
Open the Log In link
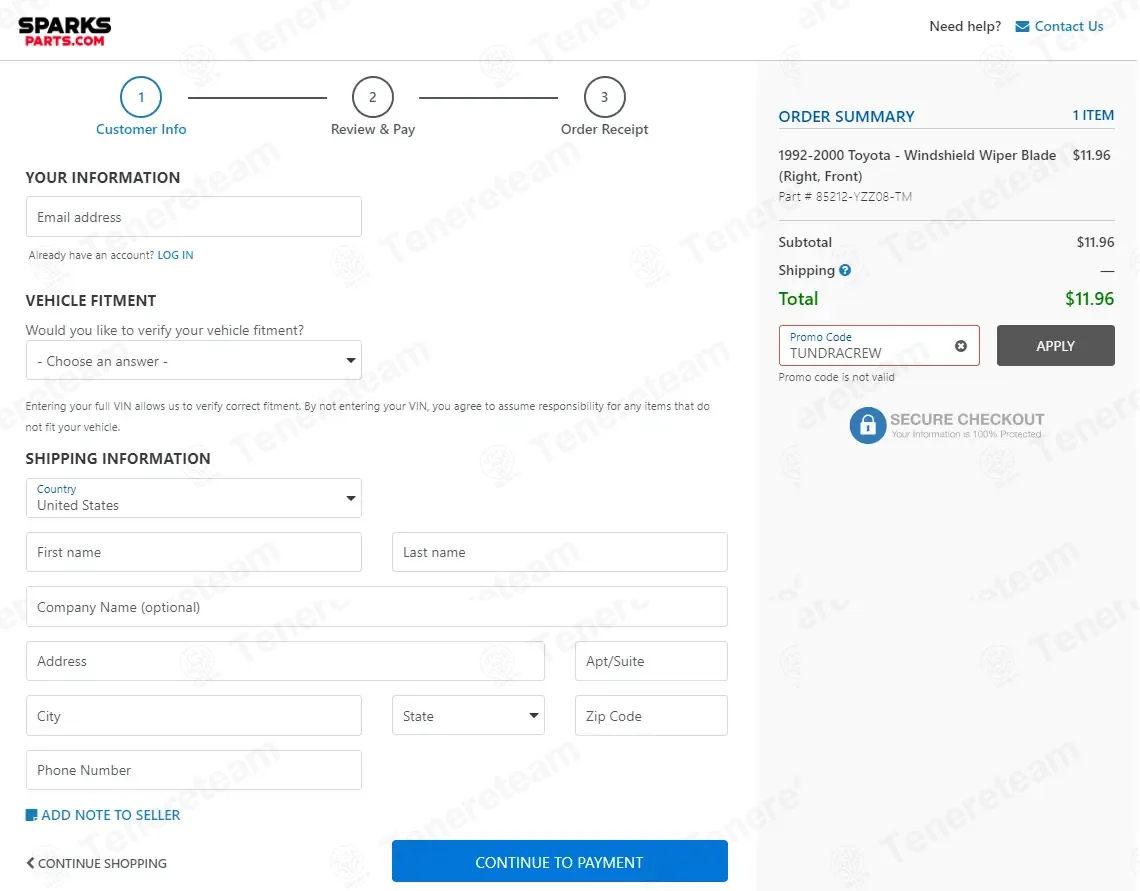tap(175, 255)
